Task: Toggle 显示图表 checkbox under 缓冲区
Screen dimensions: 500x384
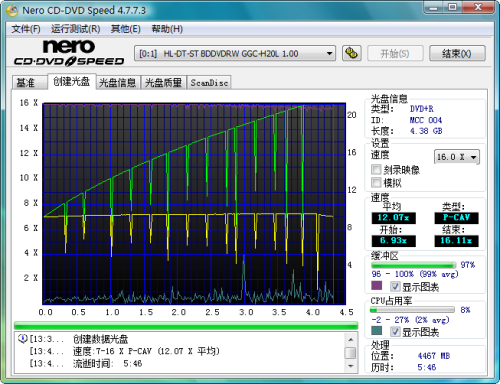Action: pos(395,286)
